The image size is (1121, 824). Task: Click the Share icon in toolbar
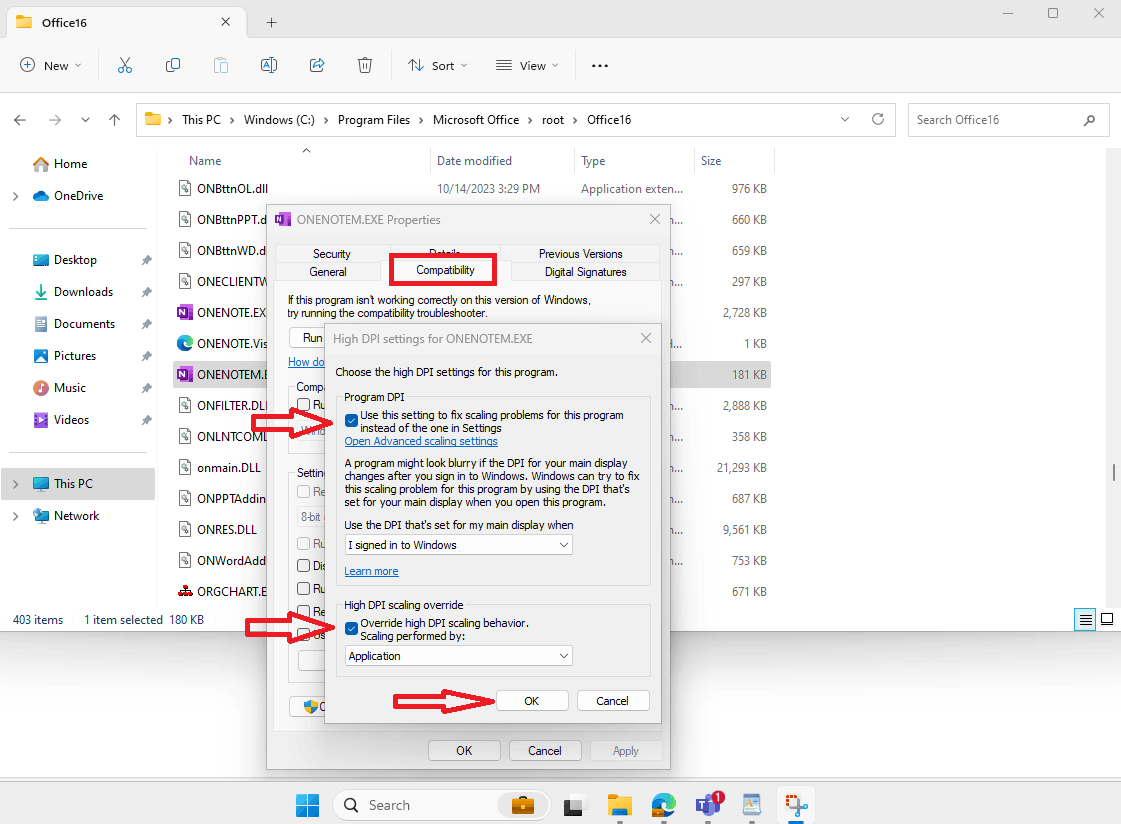pyautogui.click(x=317, y=66)
